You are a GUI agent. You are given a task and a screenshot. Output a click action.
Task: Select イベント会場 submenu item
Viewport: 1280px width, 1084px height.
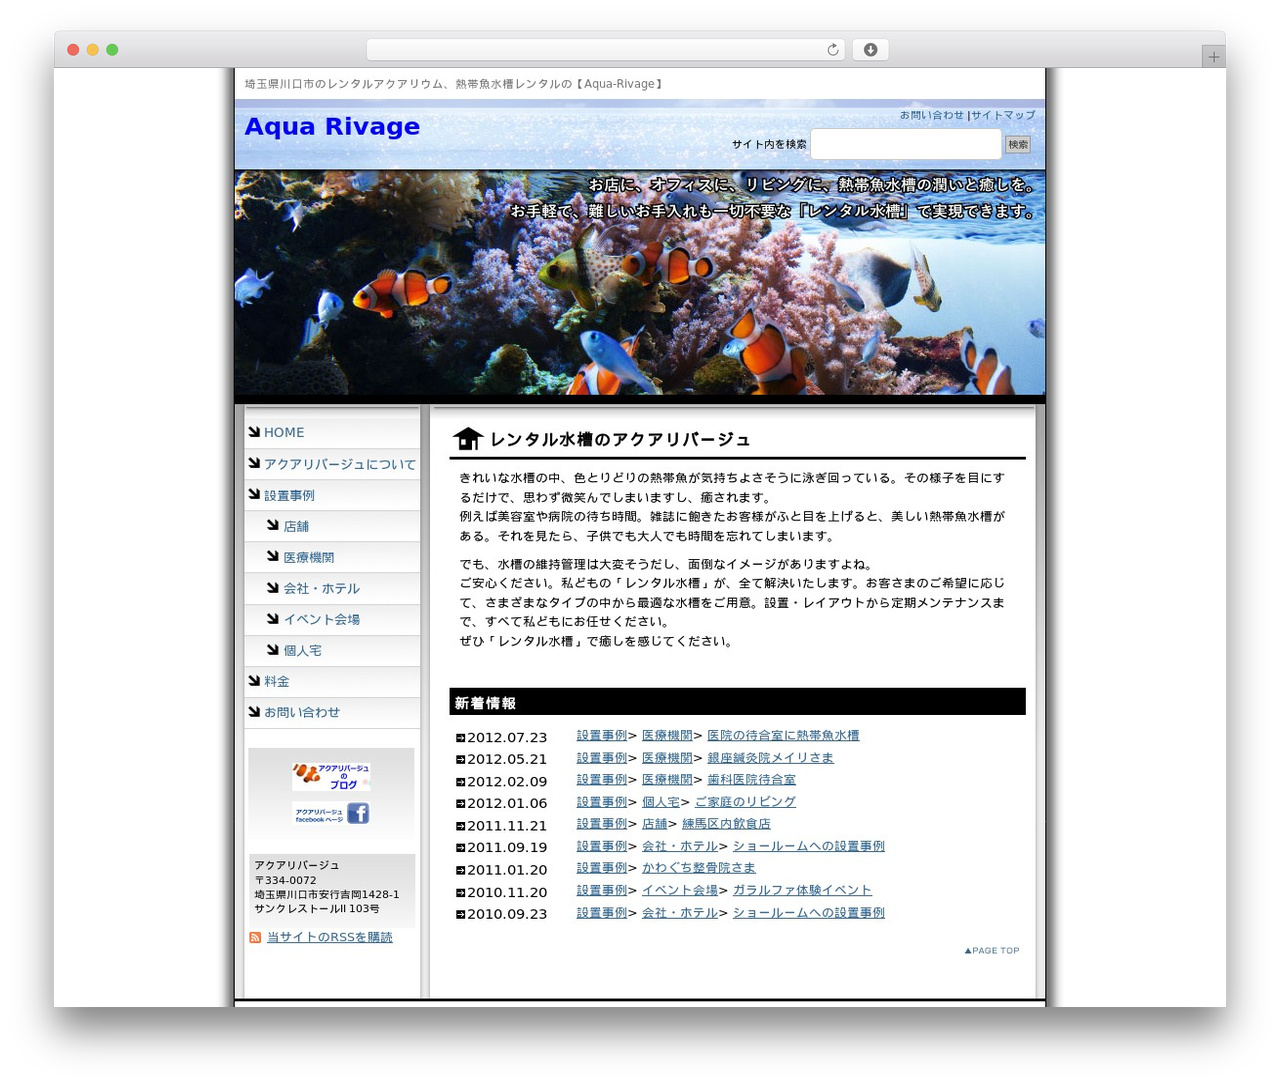[x=321, y=619]
